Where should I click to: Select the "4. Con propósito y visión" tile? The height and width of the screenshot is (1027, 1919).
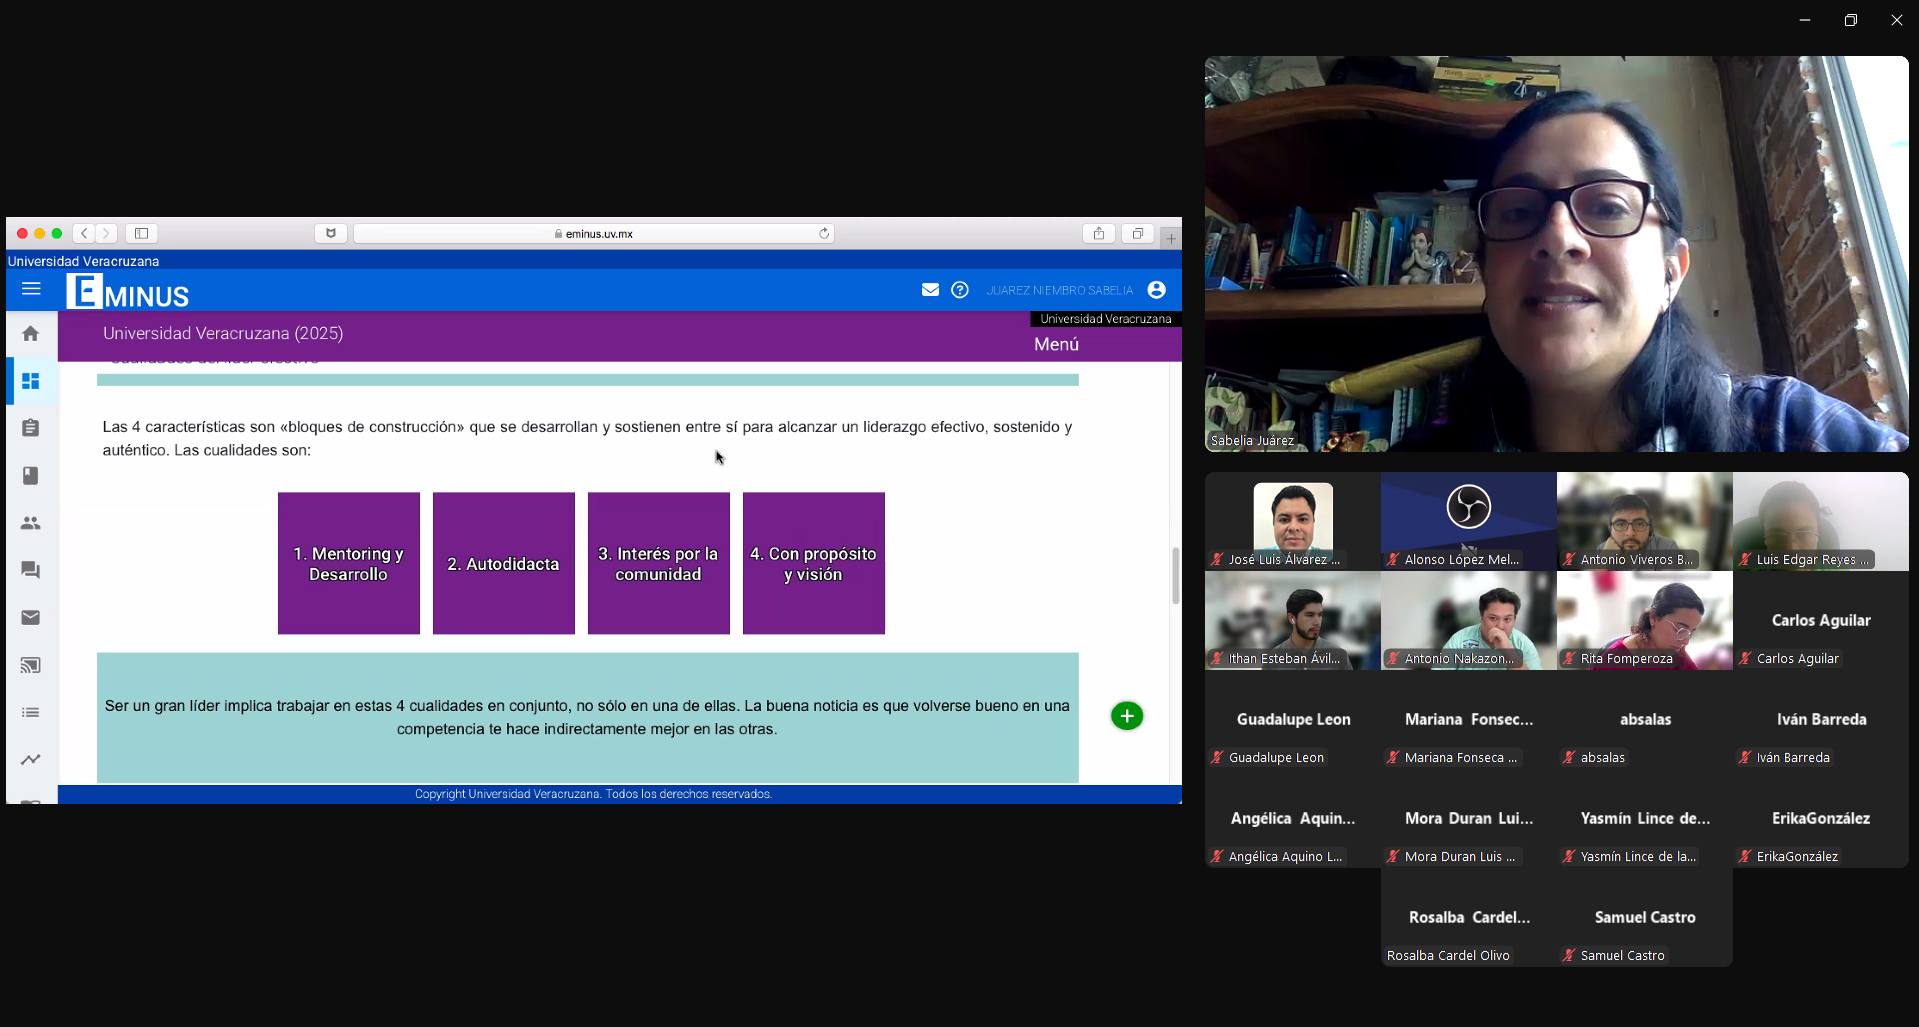pyautogui.click(x=814, y=563)
